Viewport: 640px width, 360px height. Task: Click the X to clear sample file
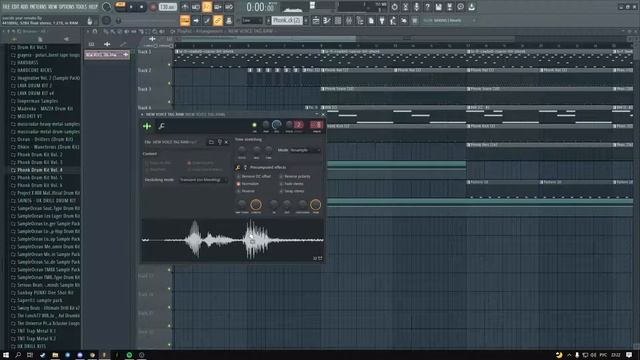coord(227,142)
